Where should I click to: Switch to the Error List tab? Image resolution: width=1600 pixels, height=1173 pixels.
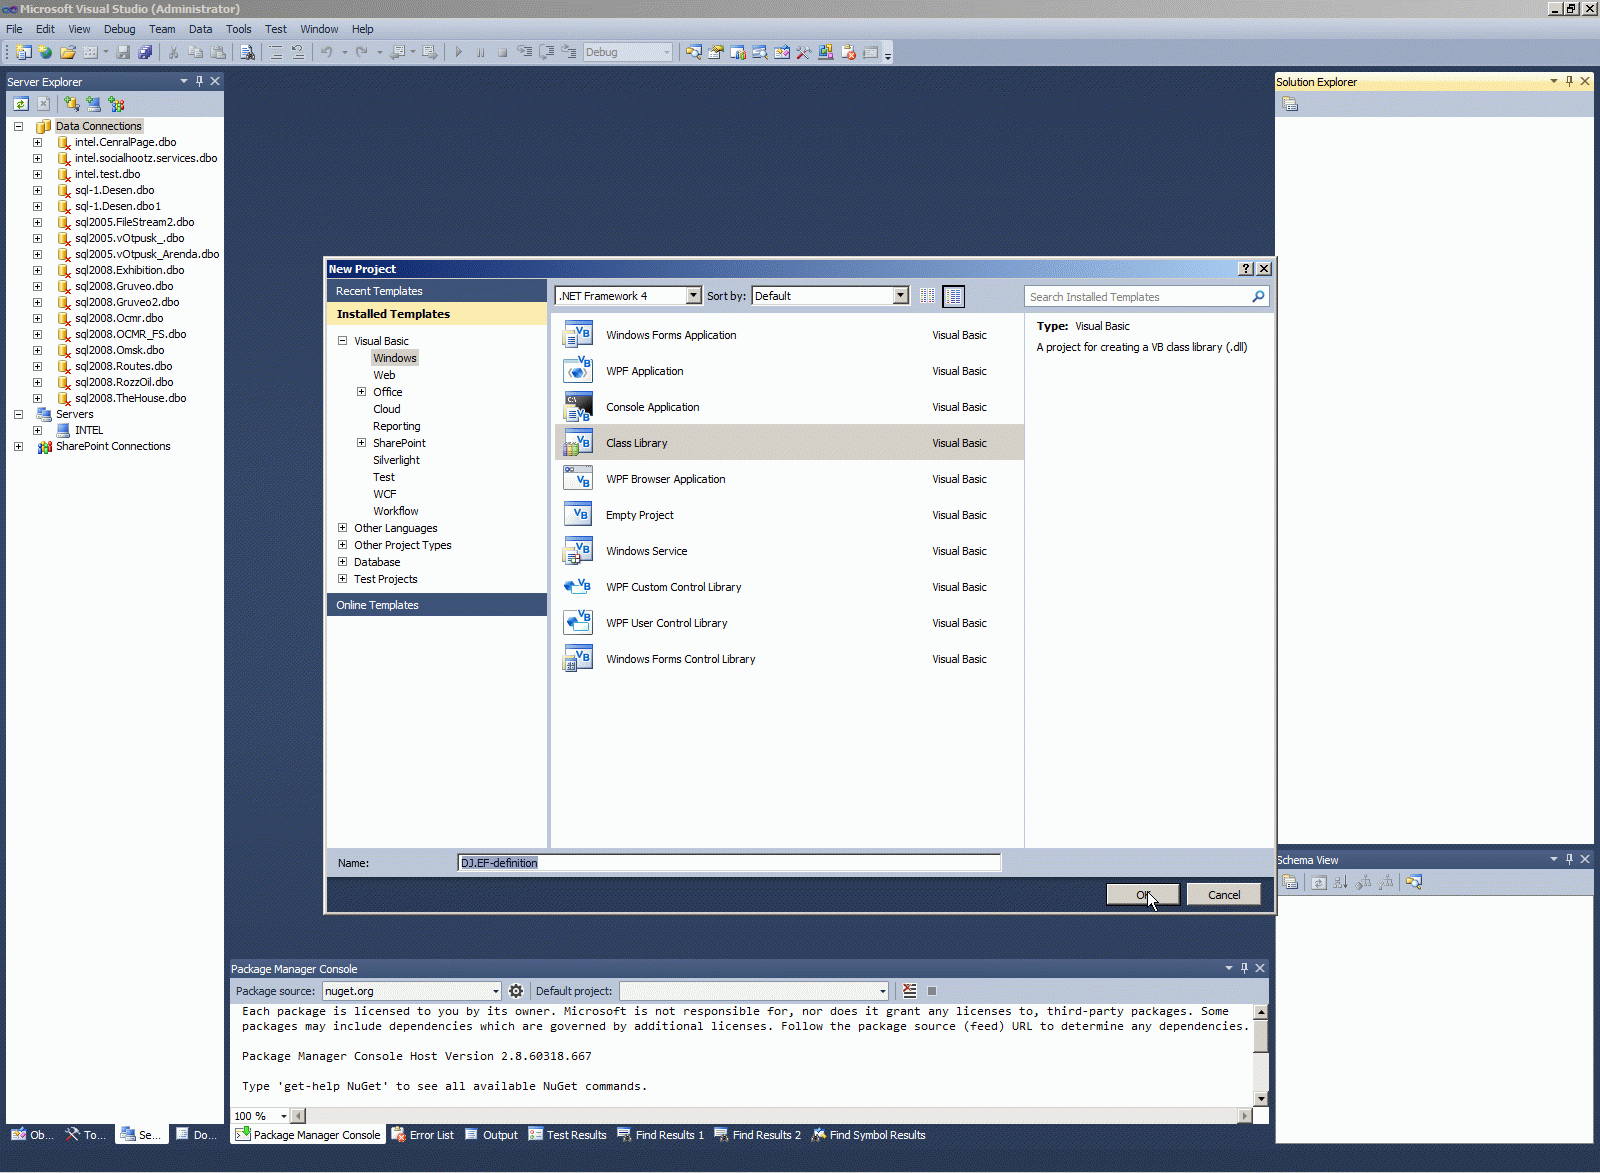(422, 1135)
